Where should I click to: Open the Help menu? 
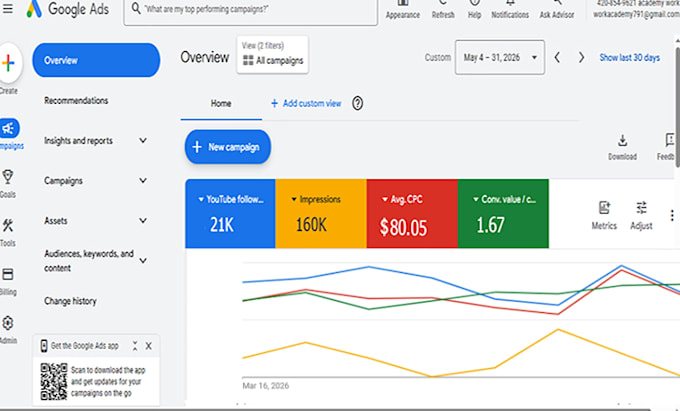tap(474, 10)
